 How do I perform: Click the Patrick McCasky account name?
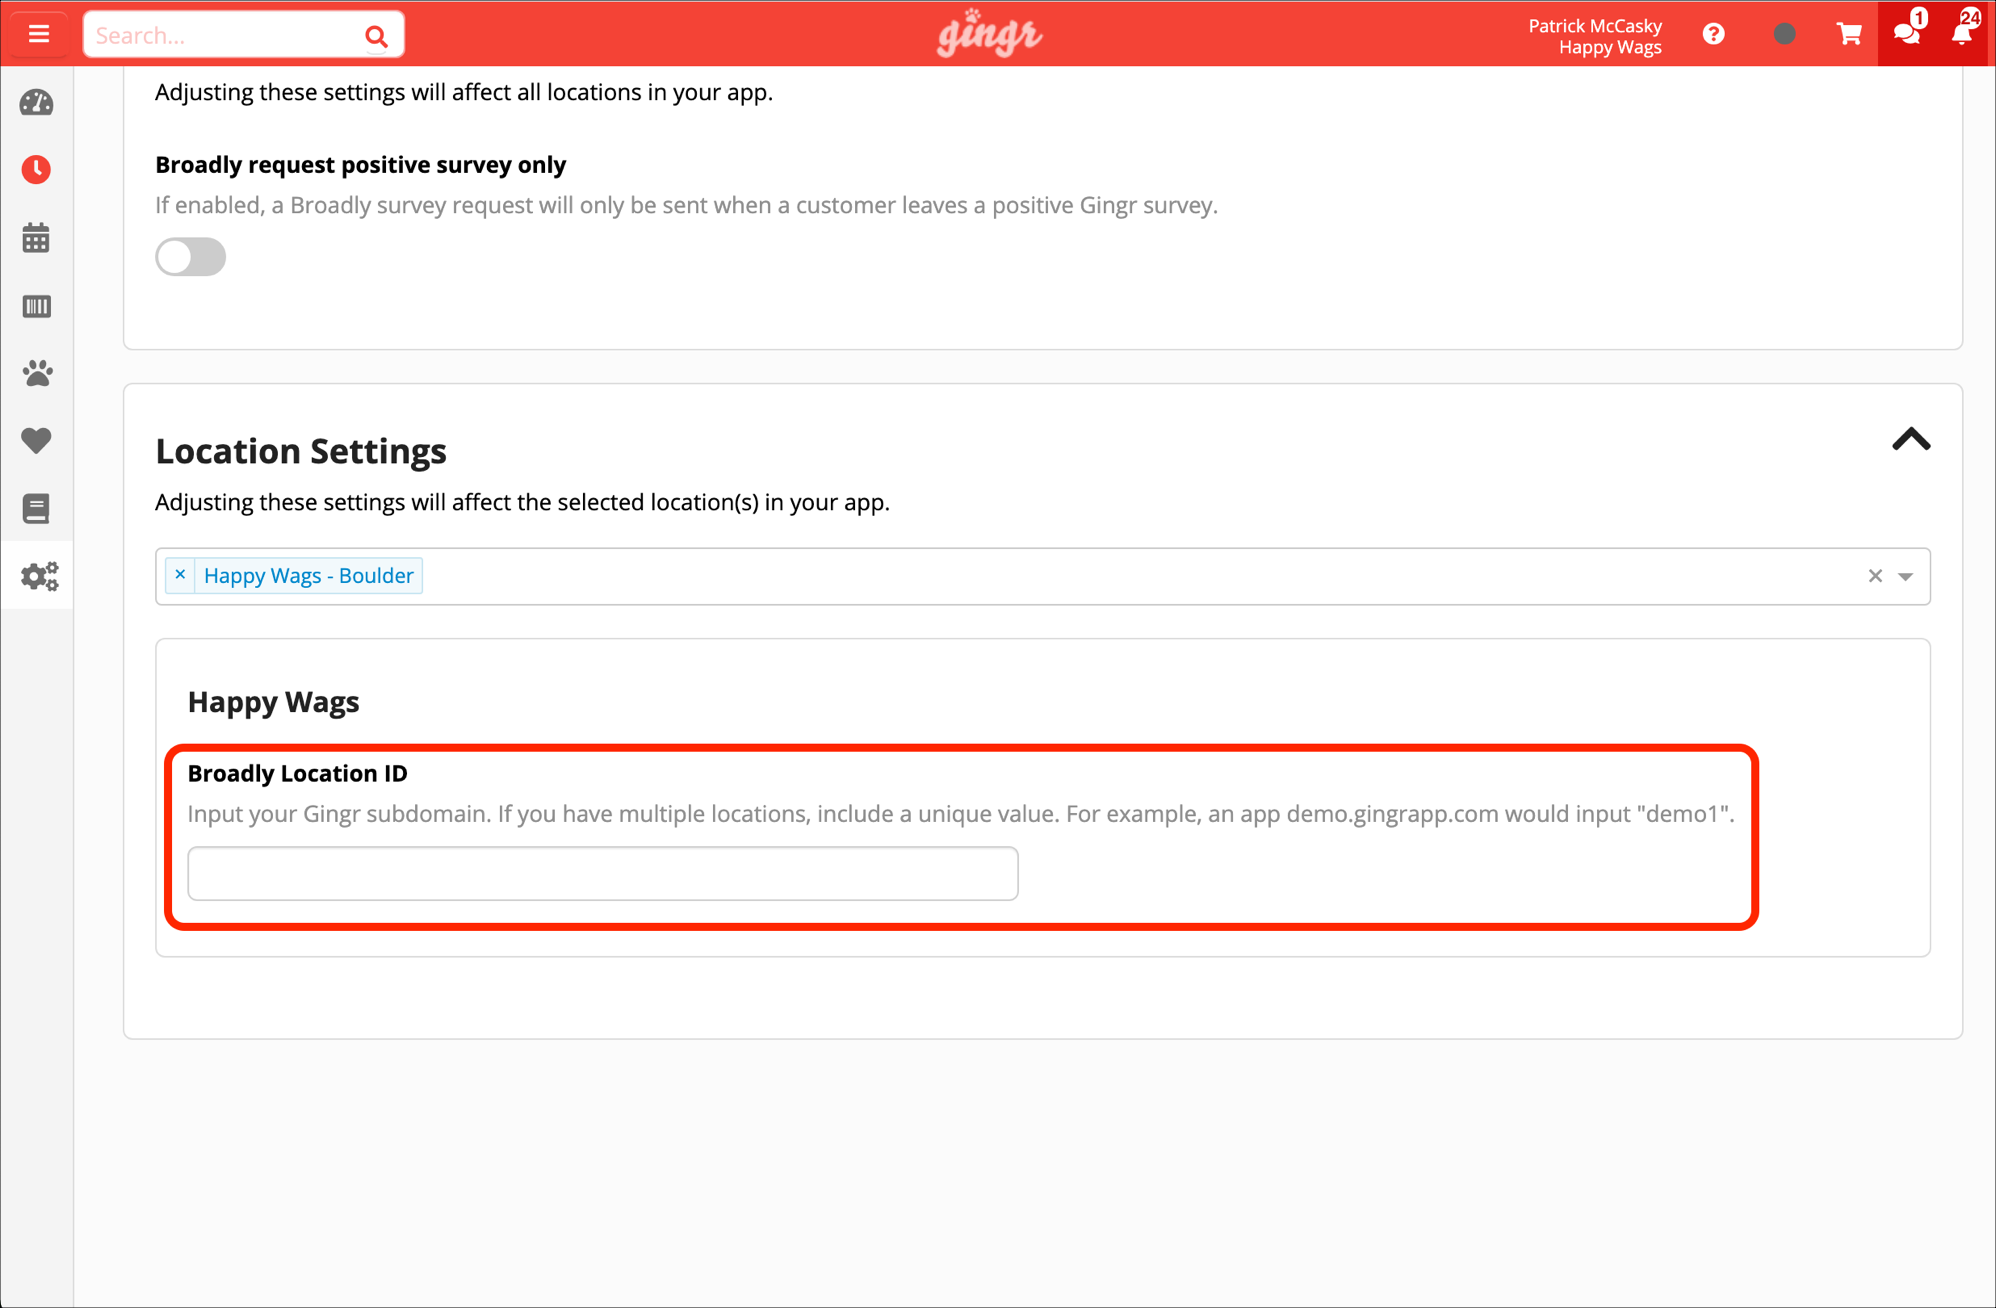tap(1595, 26)
